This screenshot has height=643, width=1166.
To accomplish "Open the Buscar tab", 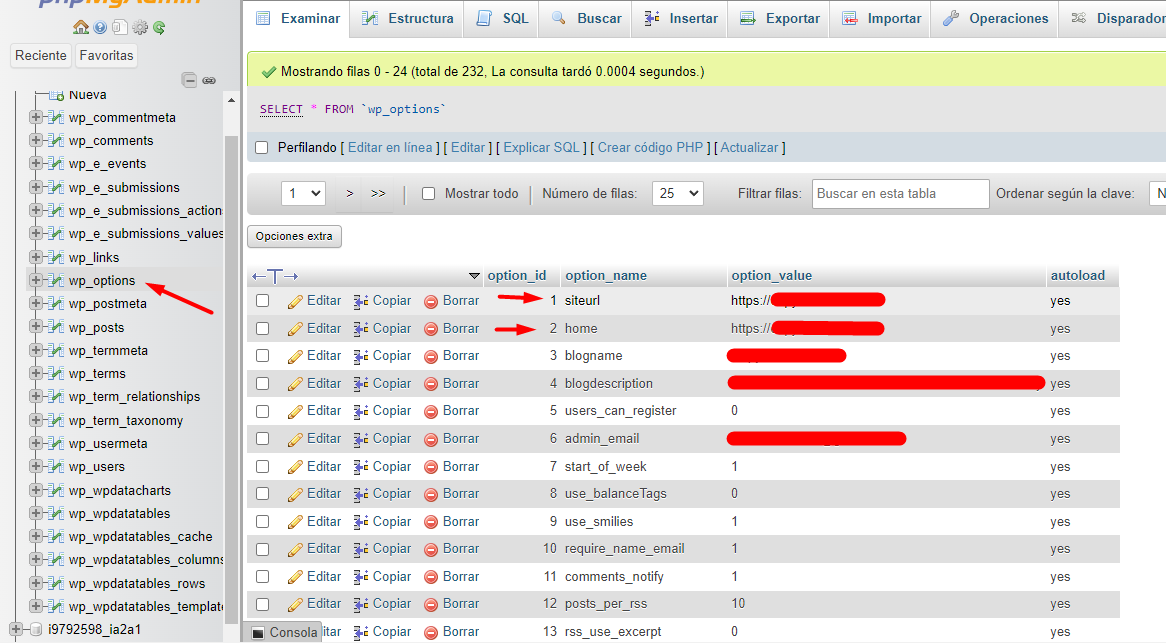I will (x=586, y=19).
